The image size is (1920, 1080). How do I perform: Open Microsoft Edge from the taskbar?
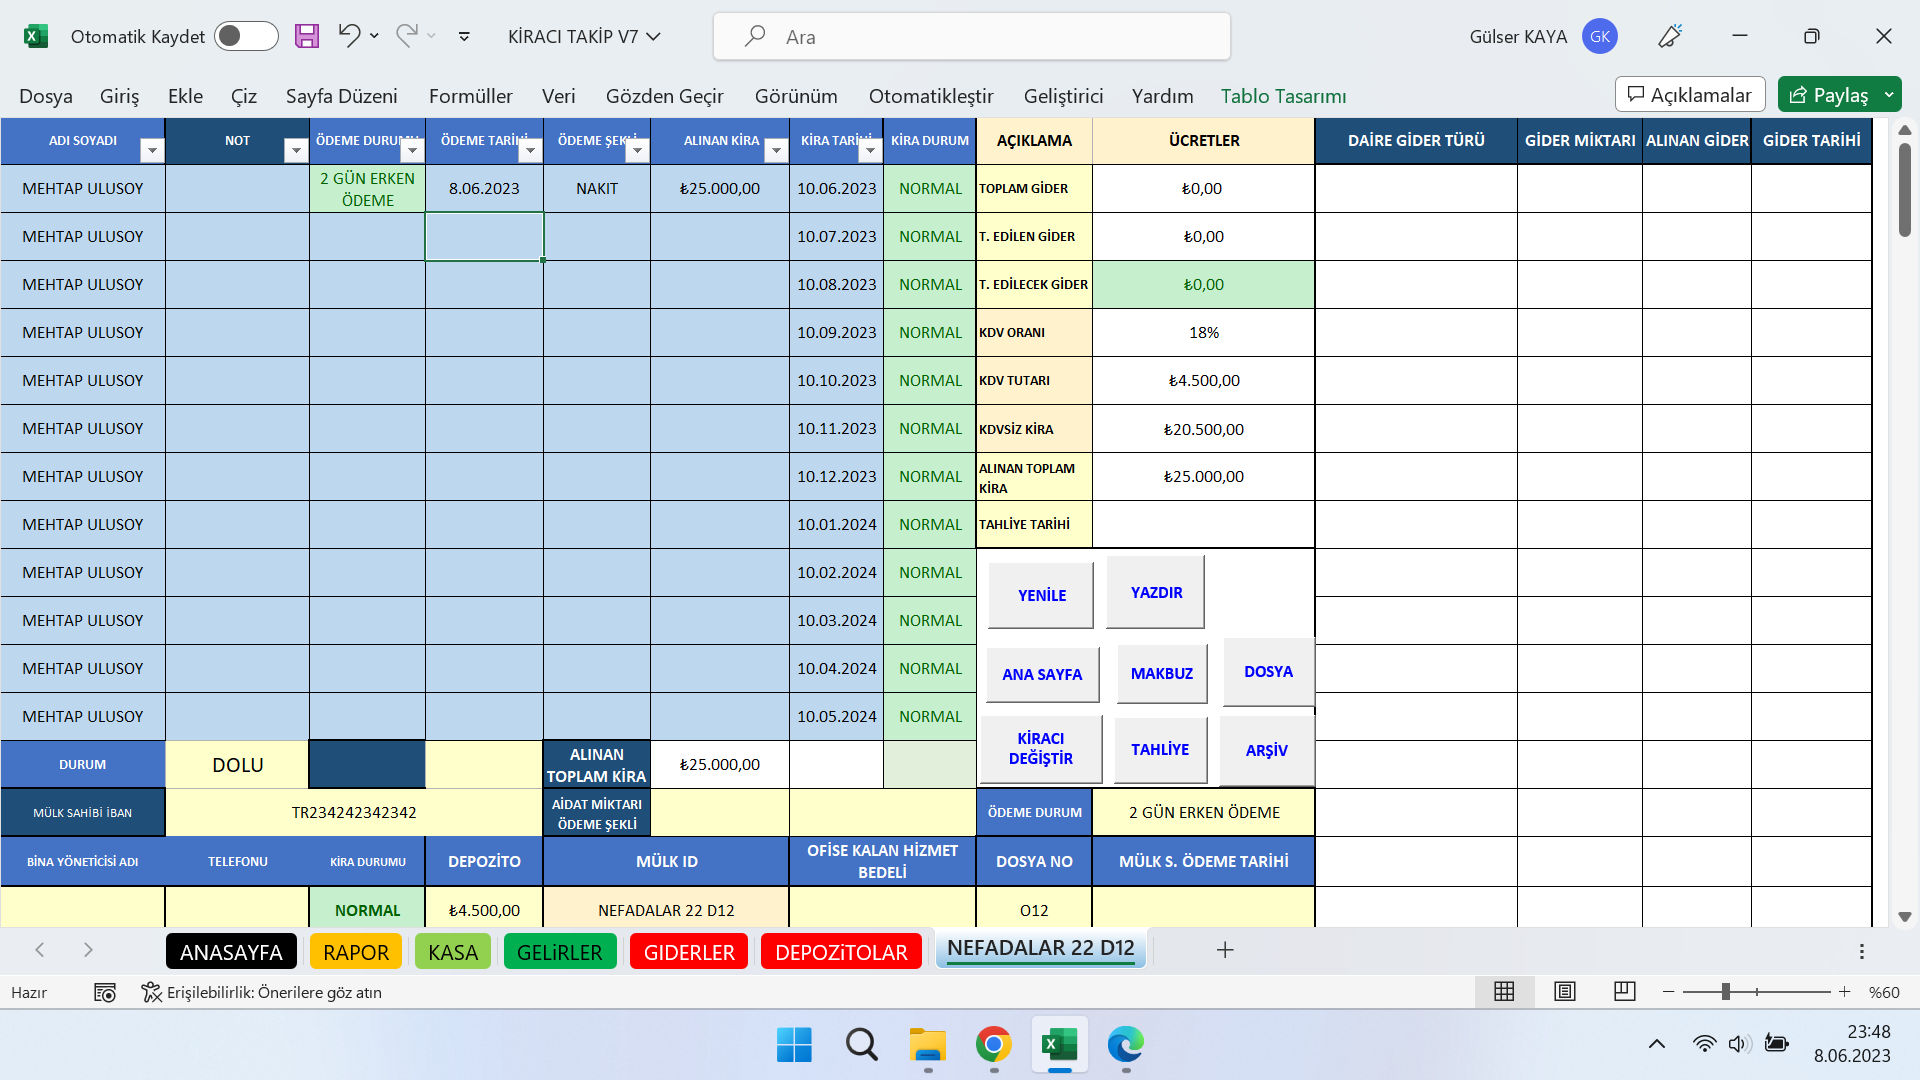point(1125,1045)
